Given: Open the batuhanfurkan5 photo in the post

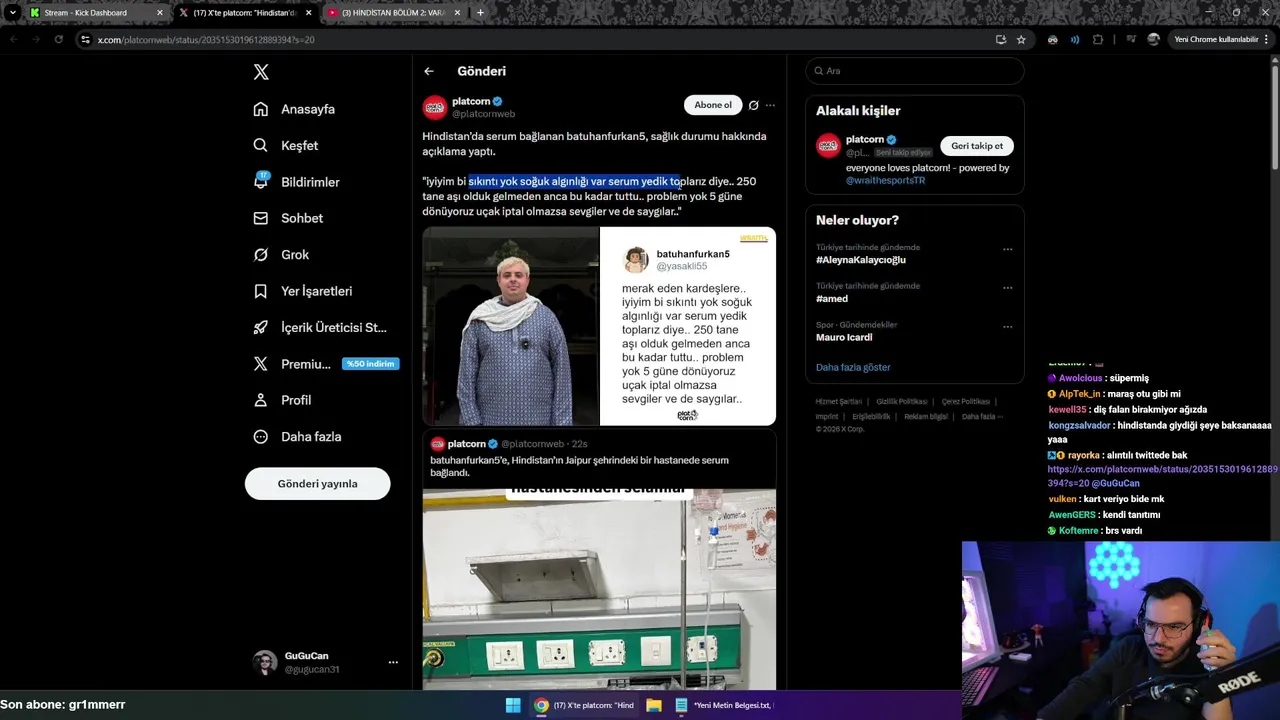Looking at the screenshot, I should tap(511, 326).
